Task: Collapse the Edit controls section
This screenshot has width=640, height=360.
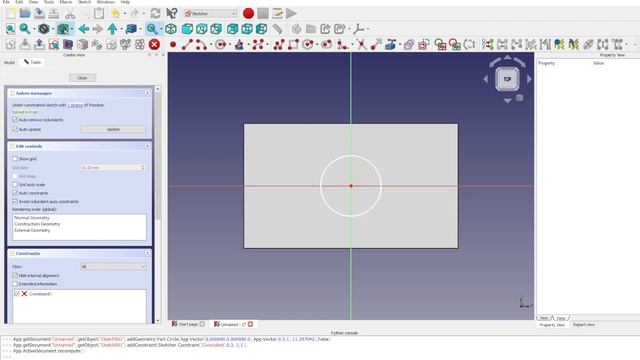Action: [x=147, y=146]
